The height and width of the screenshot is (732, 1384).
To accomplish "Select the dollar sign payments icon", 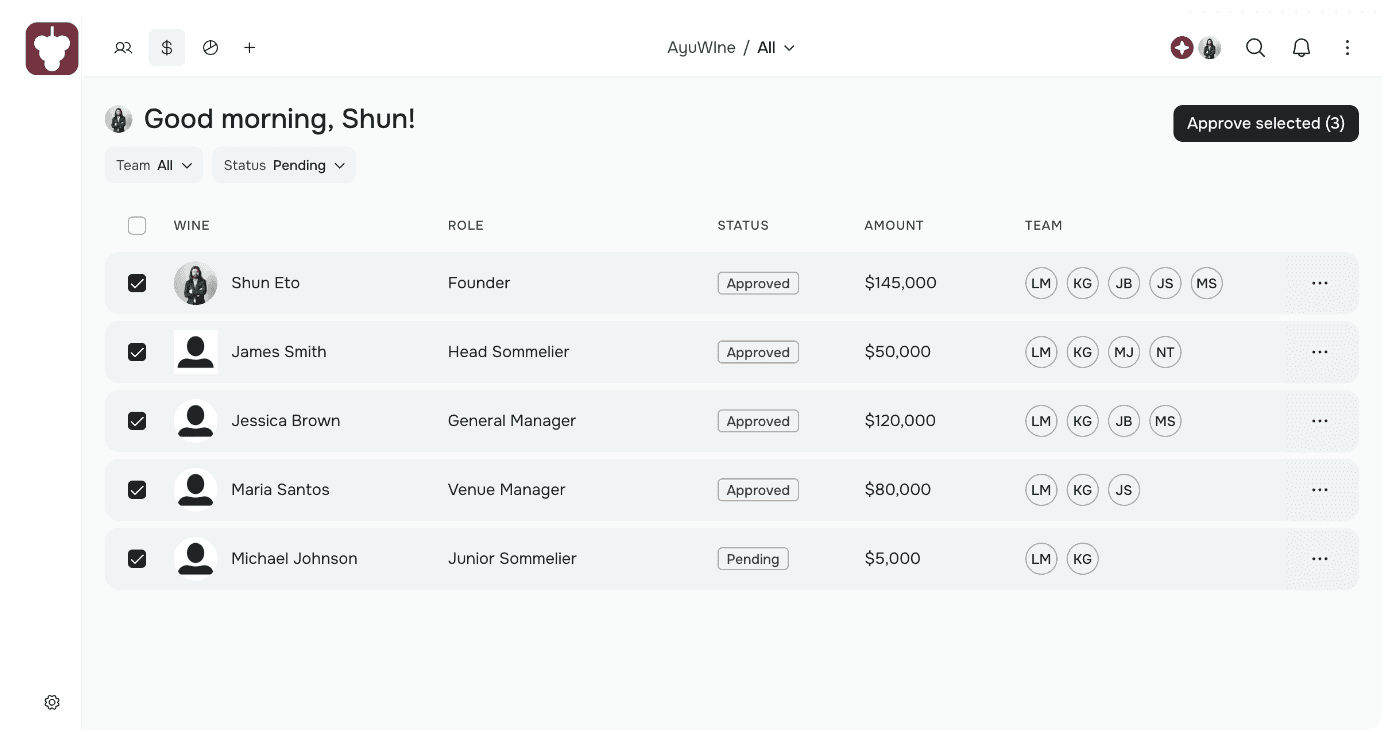I will point(167,47).
